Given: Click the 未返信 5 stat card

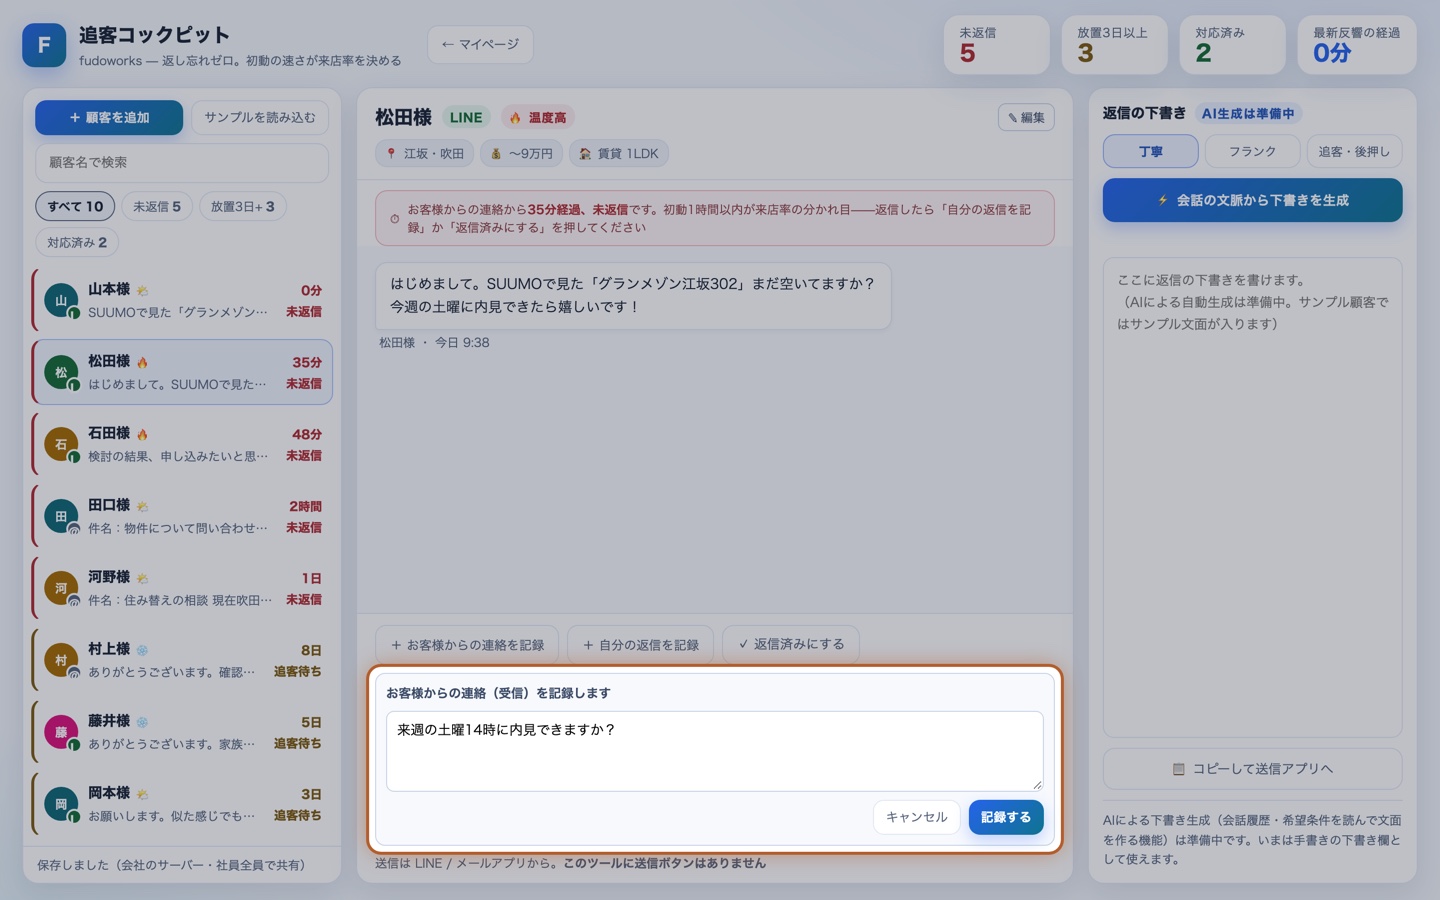Looking at the screenshot, I should (x=996, y=44).
